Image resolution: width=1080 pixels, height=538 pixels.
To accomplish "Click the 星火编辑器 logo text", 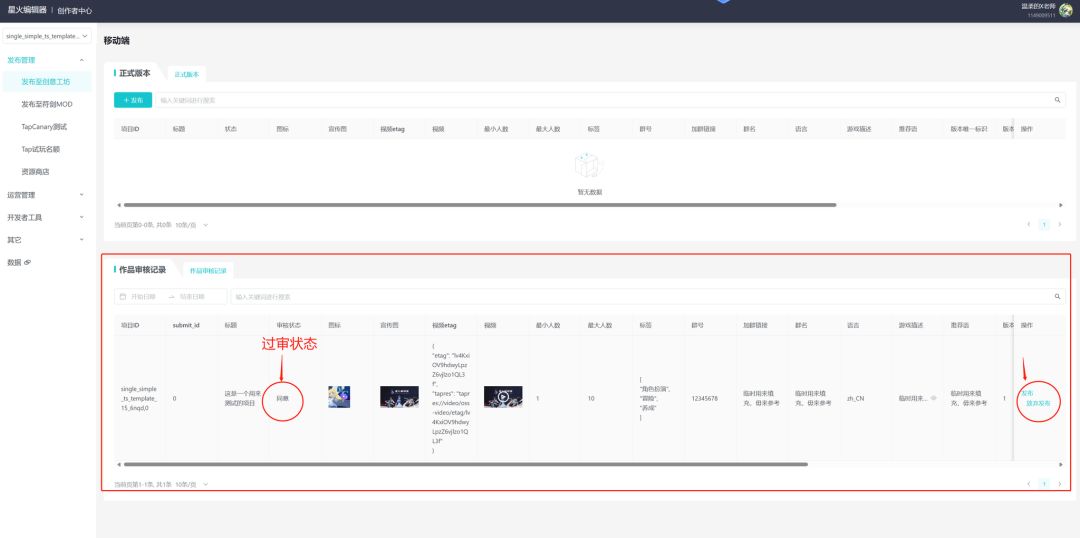I will tap(27, 10).
